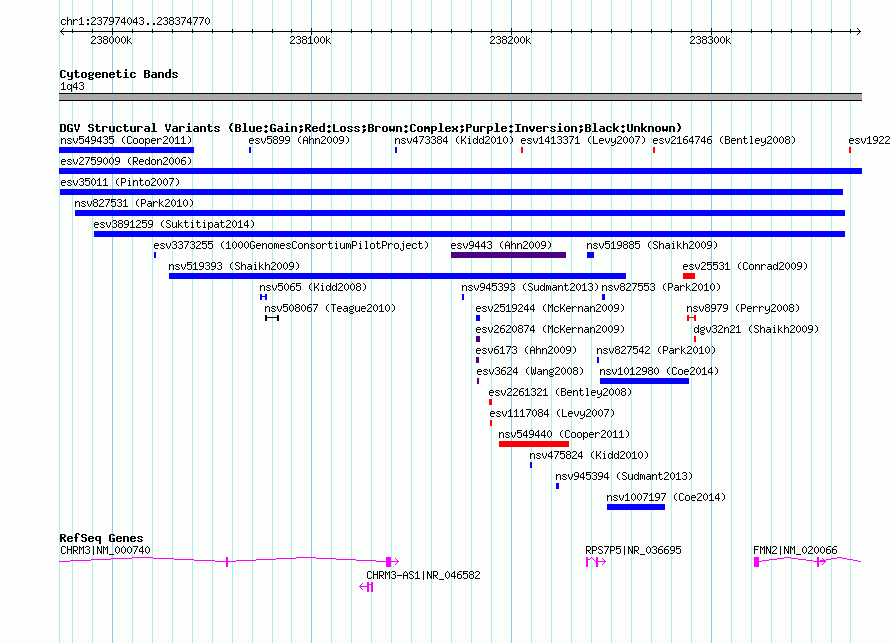Select the esv5899 (Ahn2009) variant label

tap(299, 140)
